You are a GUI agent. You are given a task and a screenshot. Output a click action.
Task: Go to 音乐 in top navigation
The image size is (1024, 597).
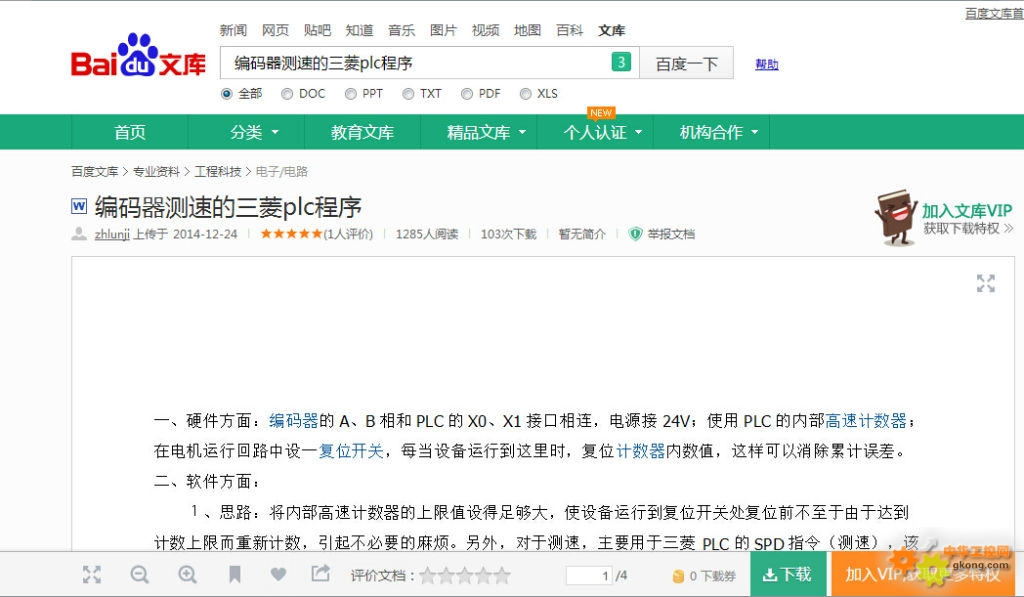[401, 30]
